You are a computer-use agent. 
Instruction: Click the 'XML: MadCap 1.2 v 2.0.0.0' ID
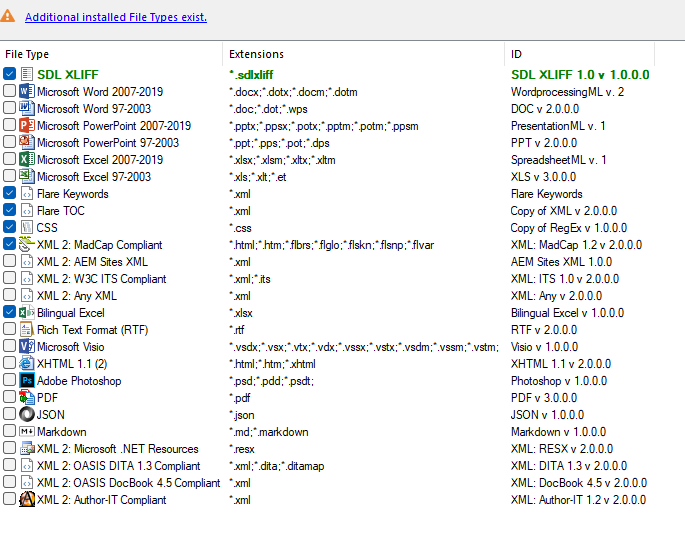tap(576, 245)
